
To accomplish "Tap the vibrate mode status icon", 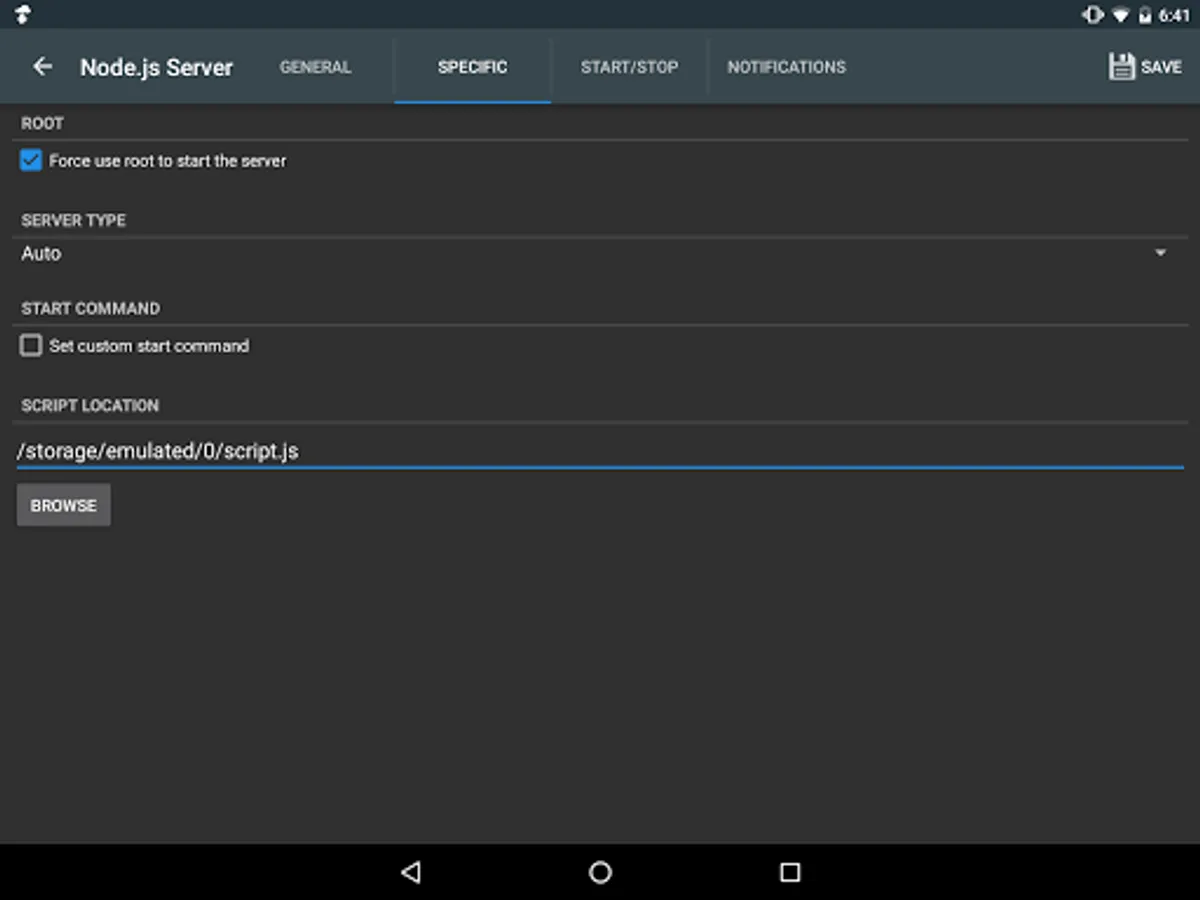I will pos(1092,15).
